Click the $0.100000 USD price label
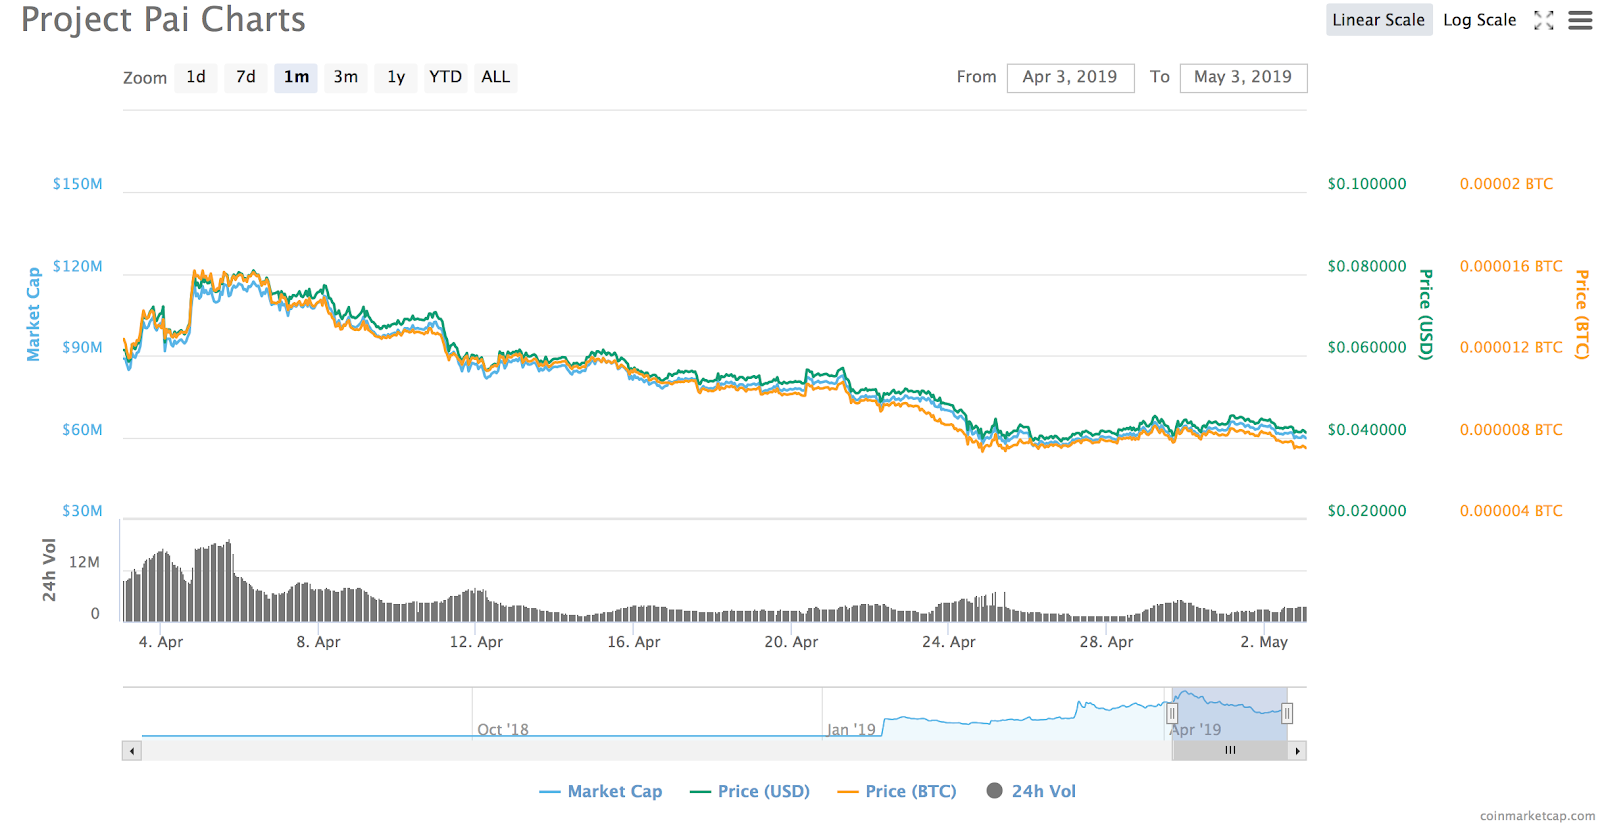1600x831 pixels. (1367, 184)
